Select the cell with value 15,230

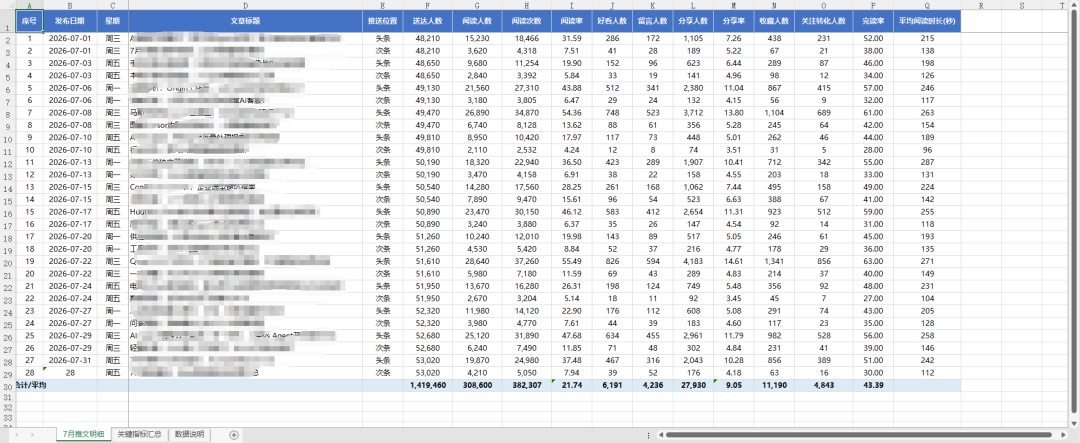click(477, 39)
